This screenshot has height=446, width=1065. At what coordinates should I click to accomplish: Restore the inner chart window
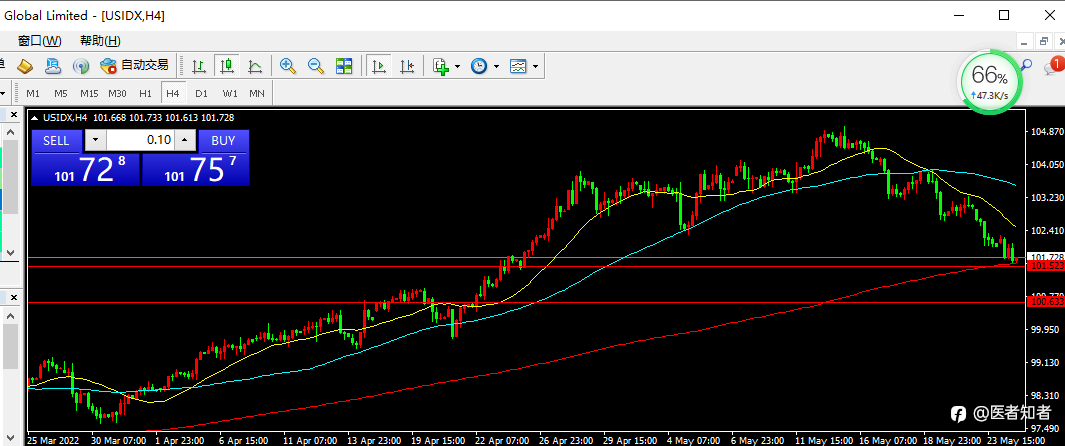click(1044, 41)
